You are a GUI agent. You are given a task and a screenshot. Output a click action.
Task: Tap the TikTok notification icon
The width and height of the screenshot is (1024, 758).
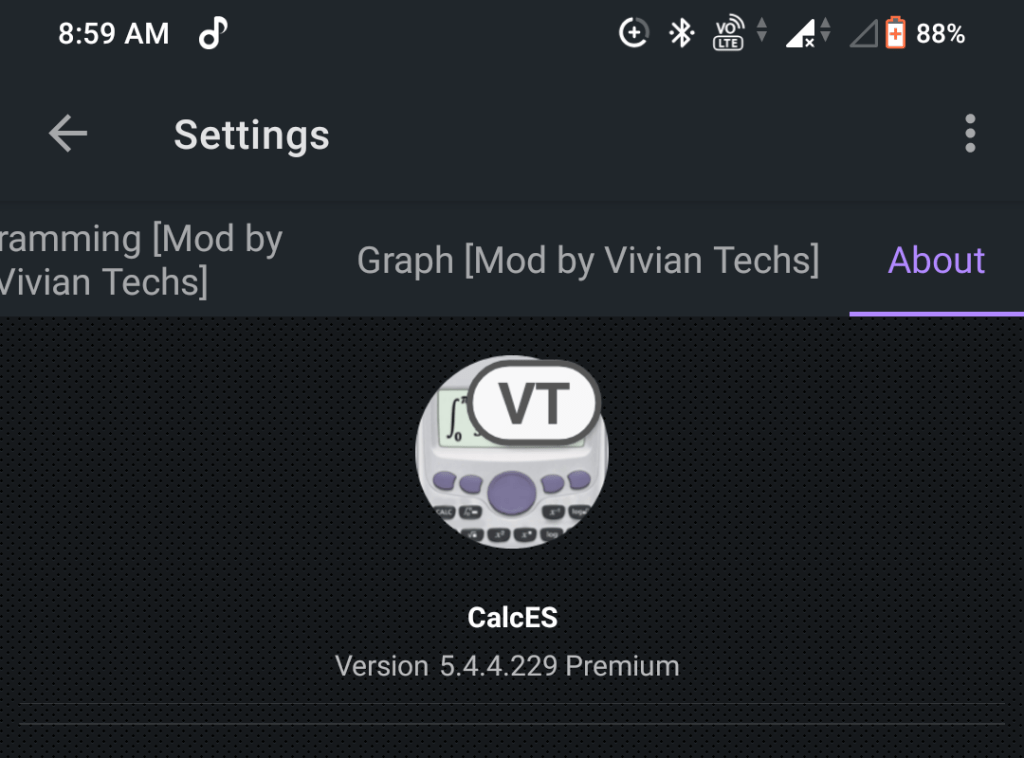tap(213, 34)
